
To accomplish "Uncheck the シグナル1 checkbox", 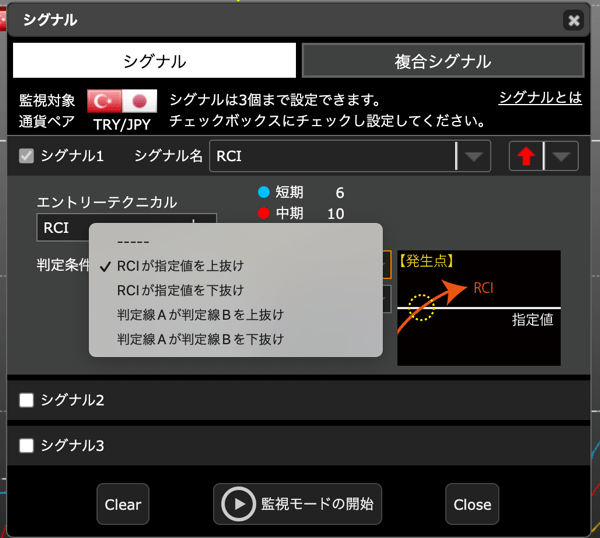I will click(26, 156).
